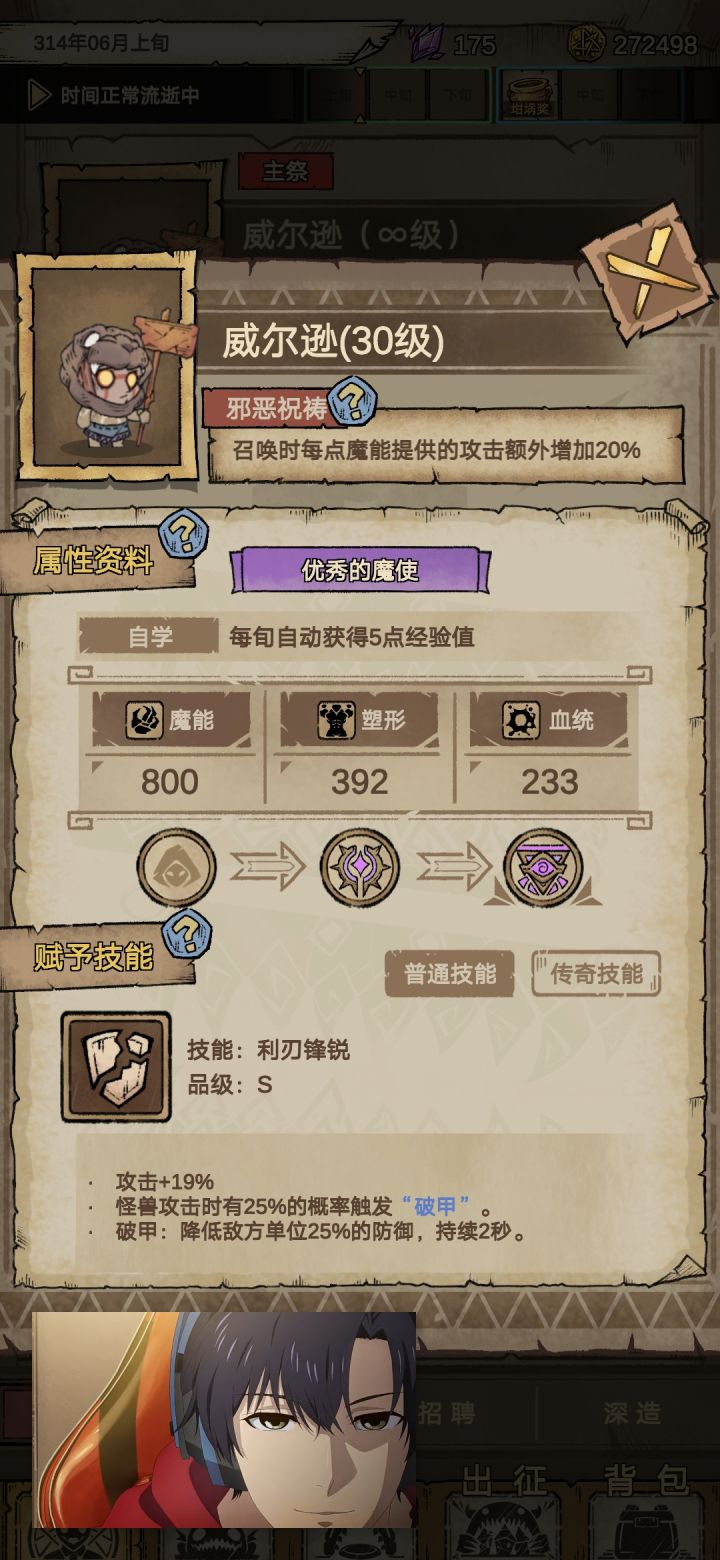Tap the 塑形 body stat icon
Image resolution: width=720 pixels, height=1560 pixels.
pos(336,720)
